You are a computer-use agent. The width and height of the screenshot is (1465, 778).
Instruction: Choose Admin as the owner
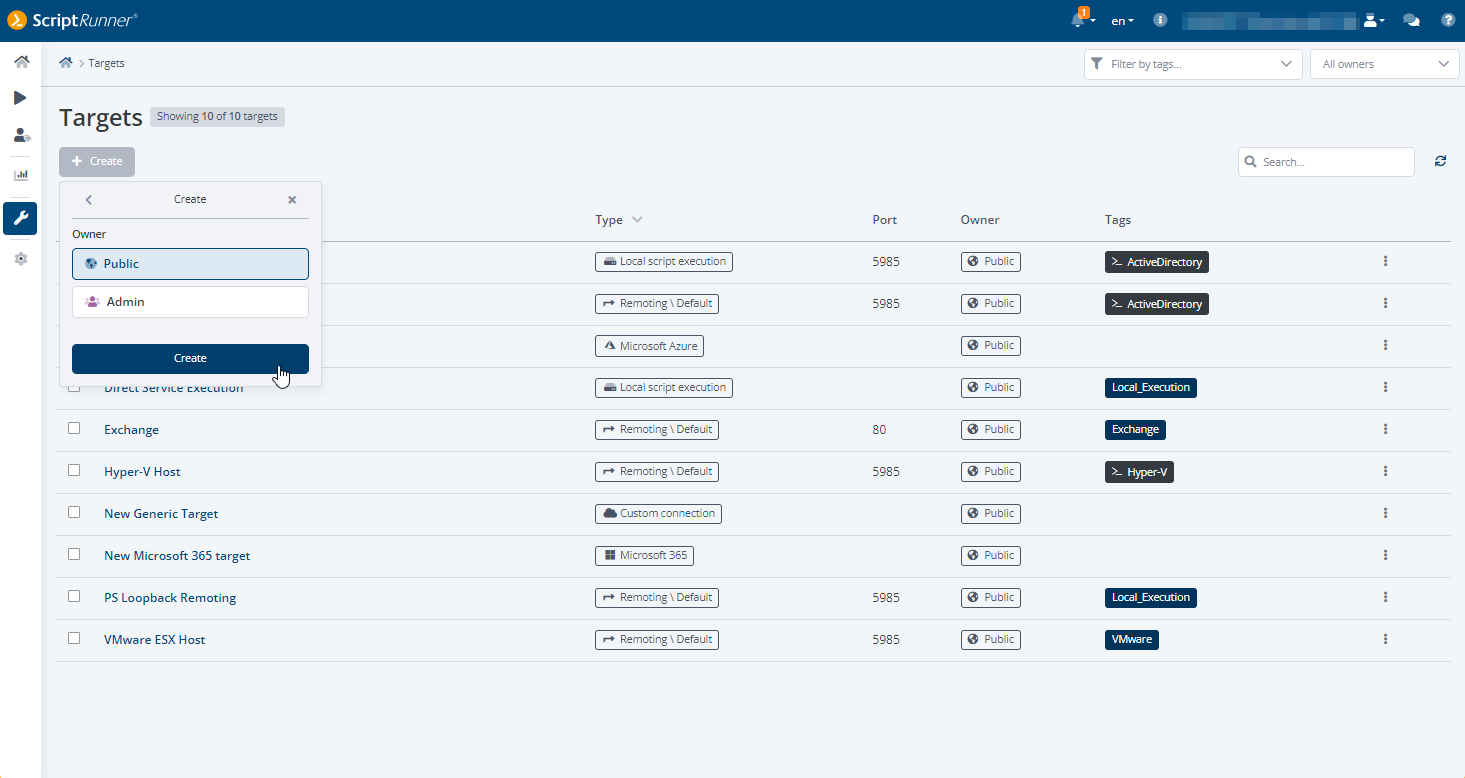click(190, 302)
